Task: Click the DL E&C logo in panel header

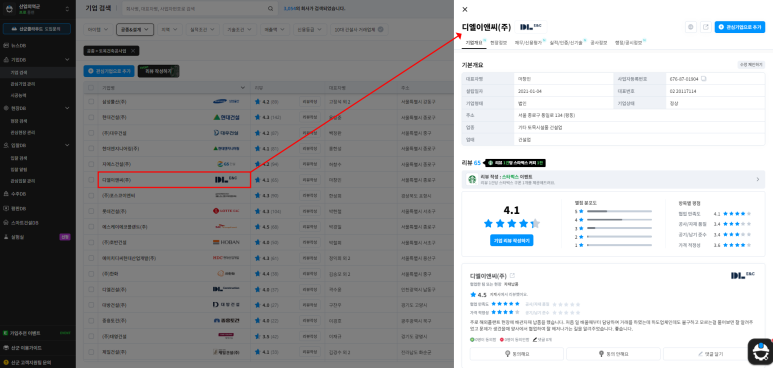Action: pyautogui.click(x=531, y=27)
